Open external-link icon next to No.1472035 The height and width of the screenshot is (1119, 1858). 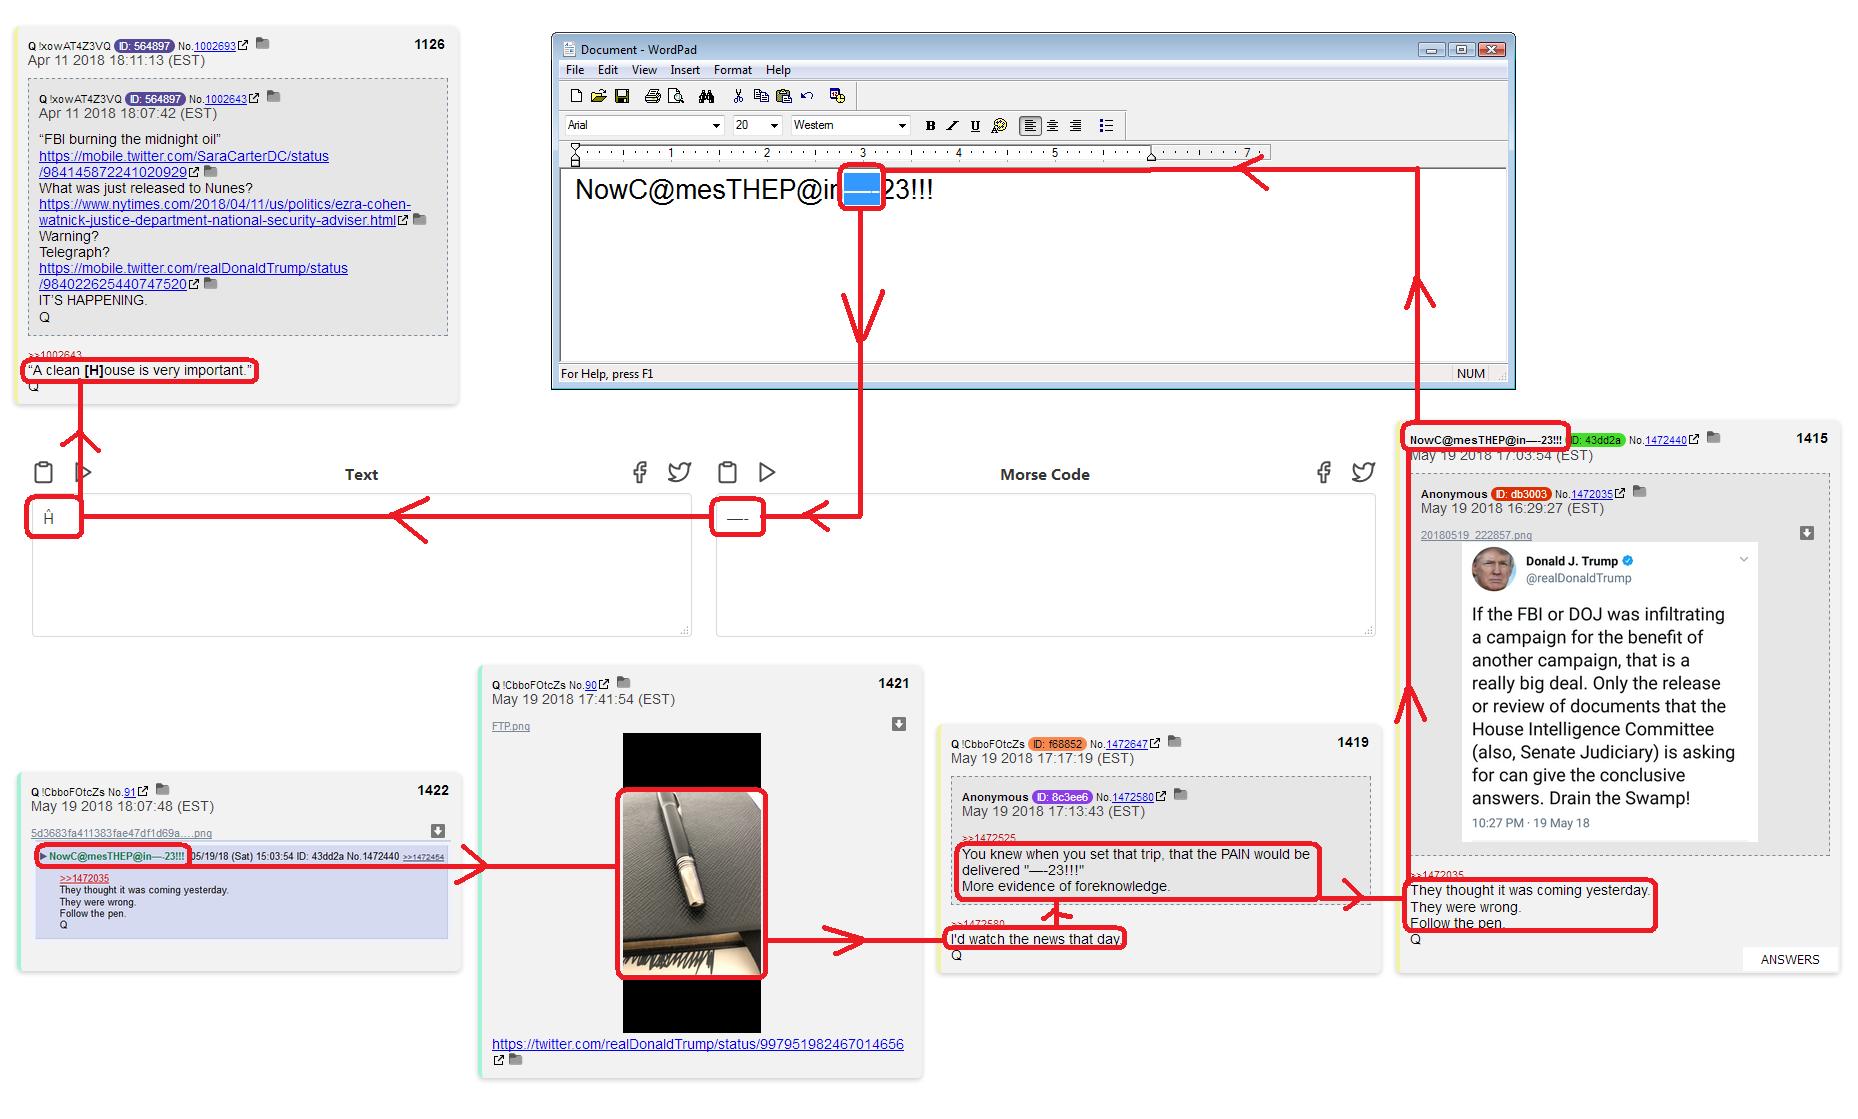click(1621, 493)
